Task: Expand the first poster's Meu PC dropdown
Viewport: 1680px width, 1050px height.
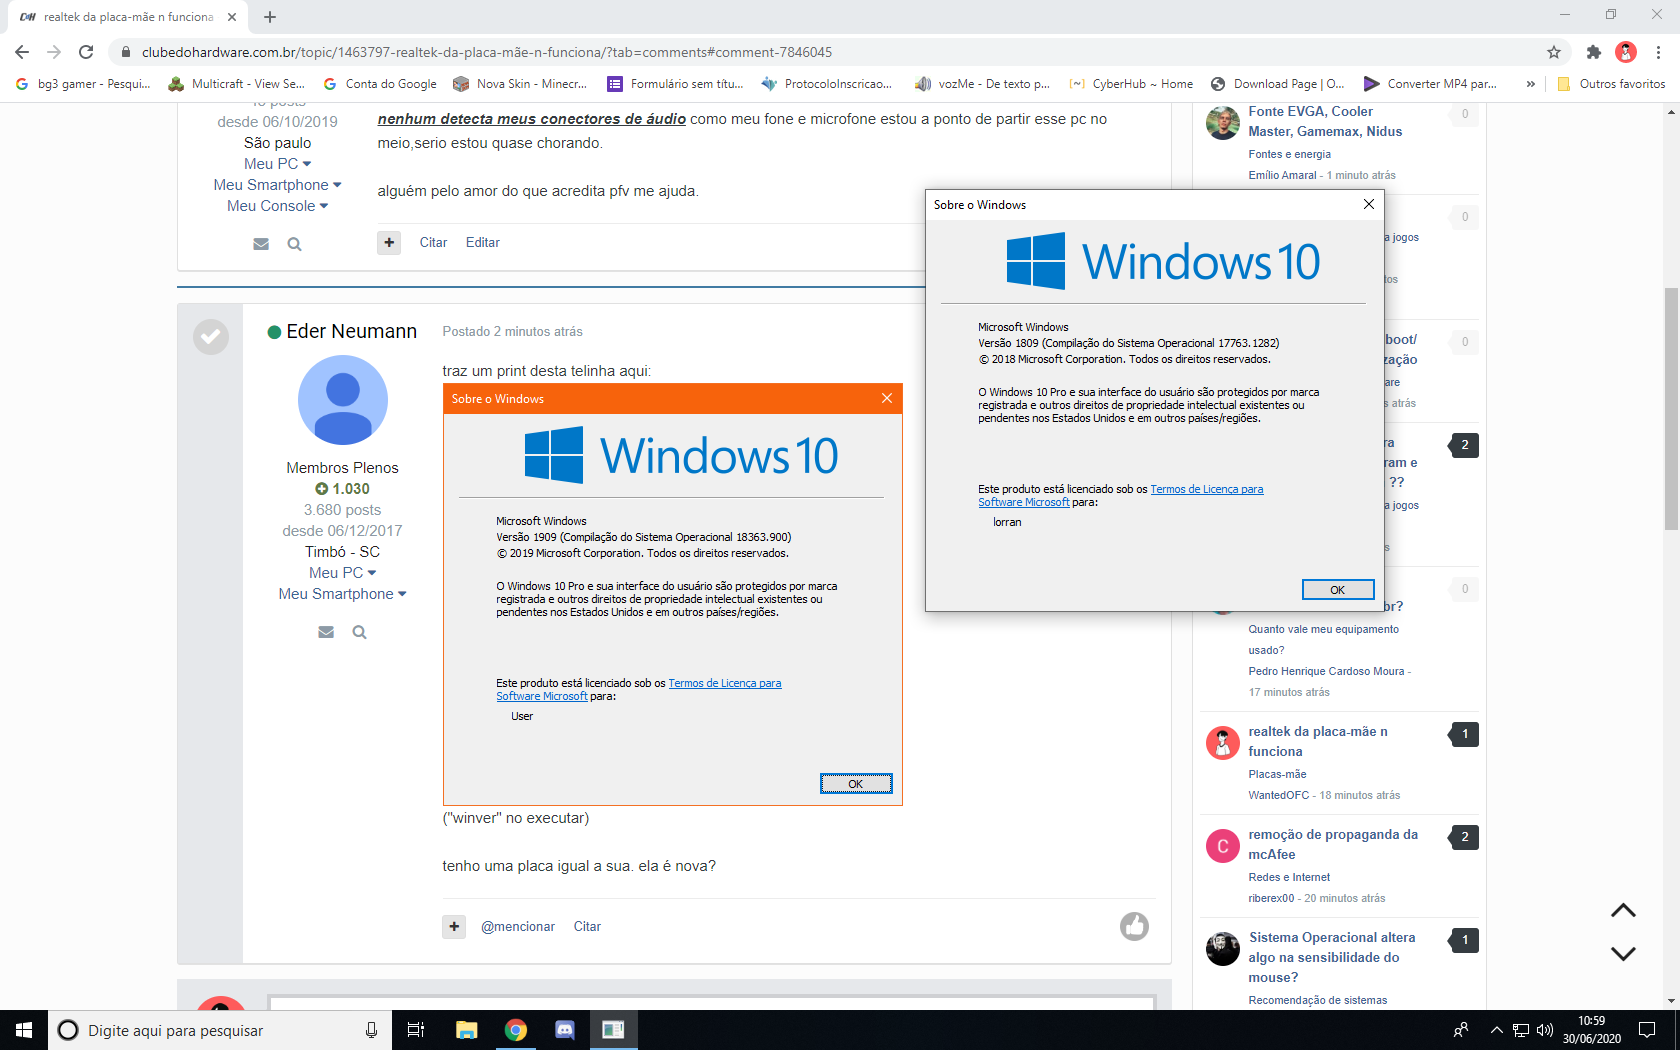Action: (277, 164)
